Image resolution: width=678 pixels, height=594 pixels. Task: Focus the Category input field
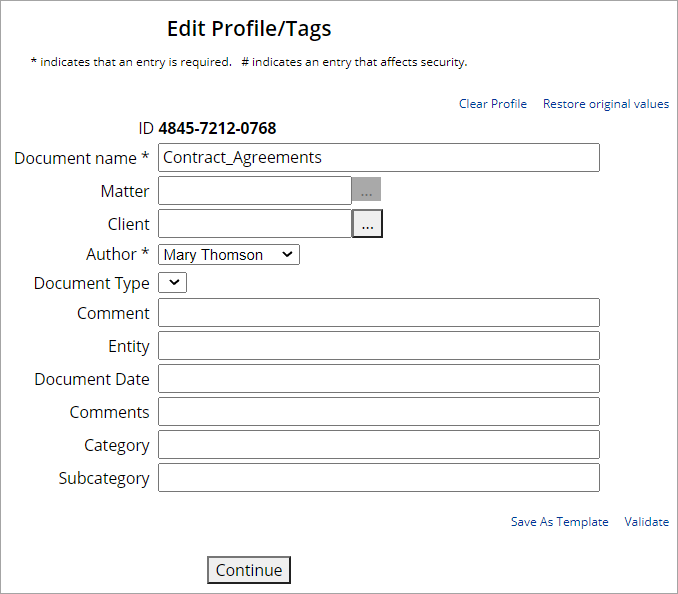(378, 445)
